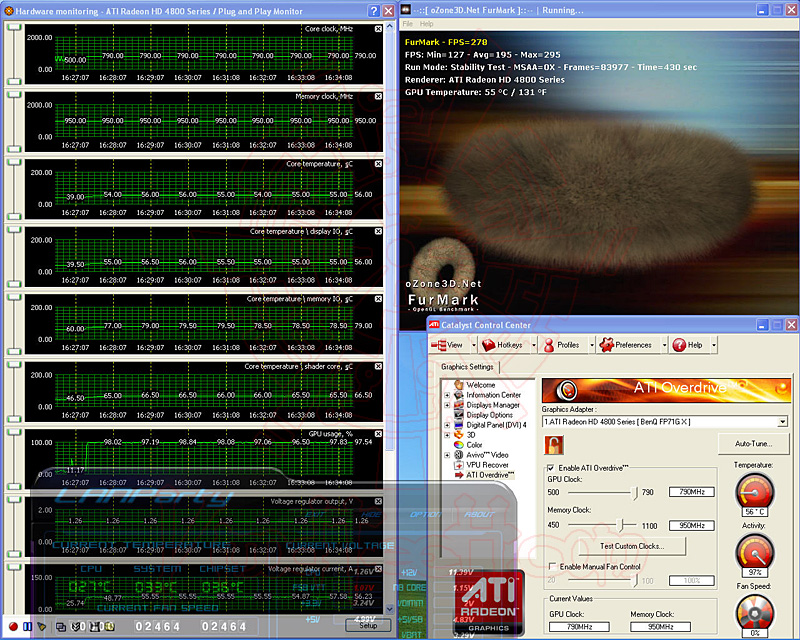Close the Core temperature °C graph
This screenshot has width=800, height=640.
pos(378,164)
